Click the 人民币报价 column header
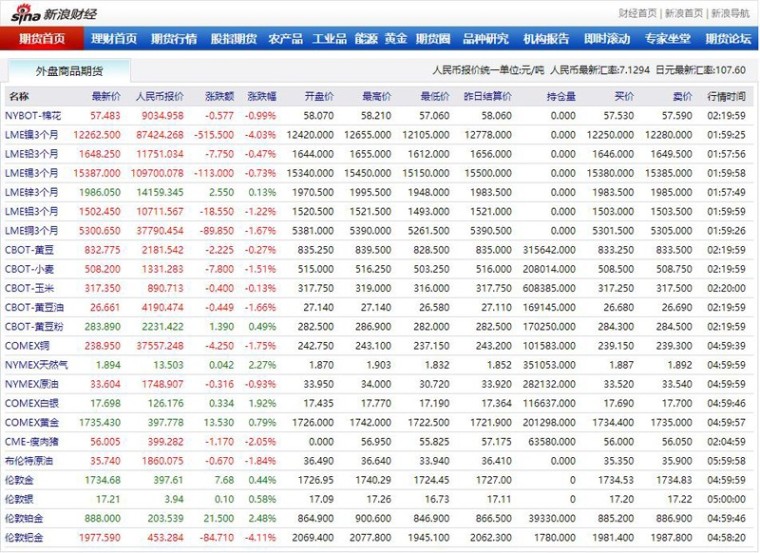Viewport: 760px width, 553px height. coord(159,96)
